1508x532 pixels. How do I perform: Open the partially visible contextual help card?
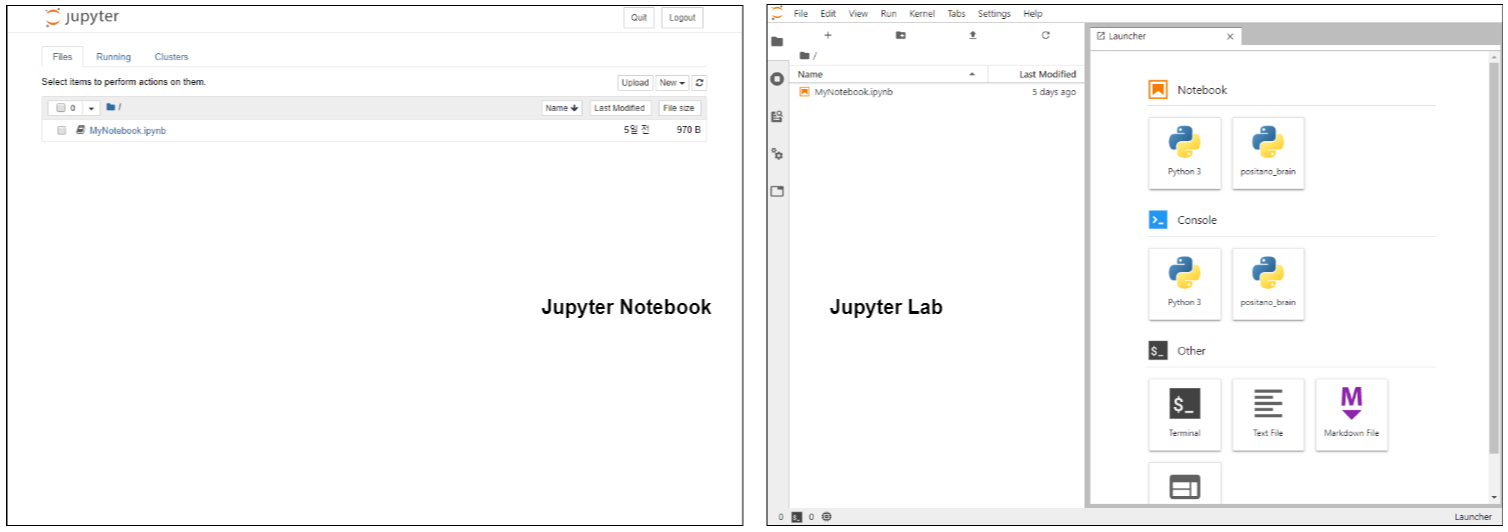pos(1185,482)
